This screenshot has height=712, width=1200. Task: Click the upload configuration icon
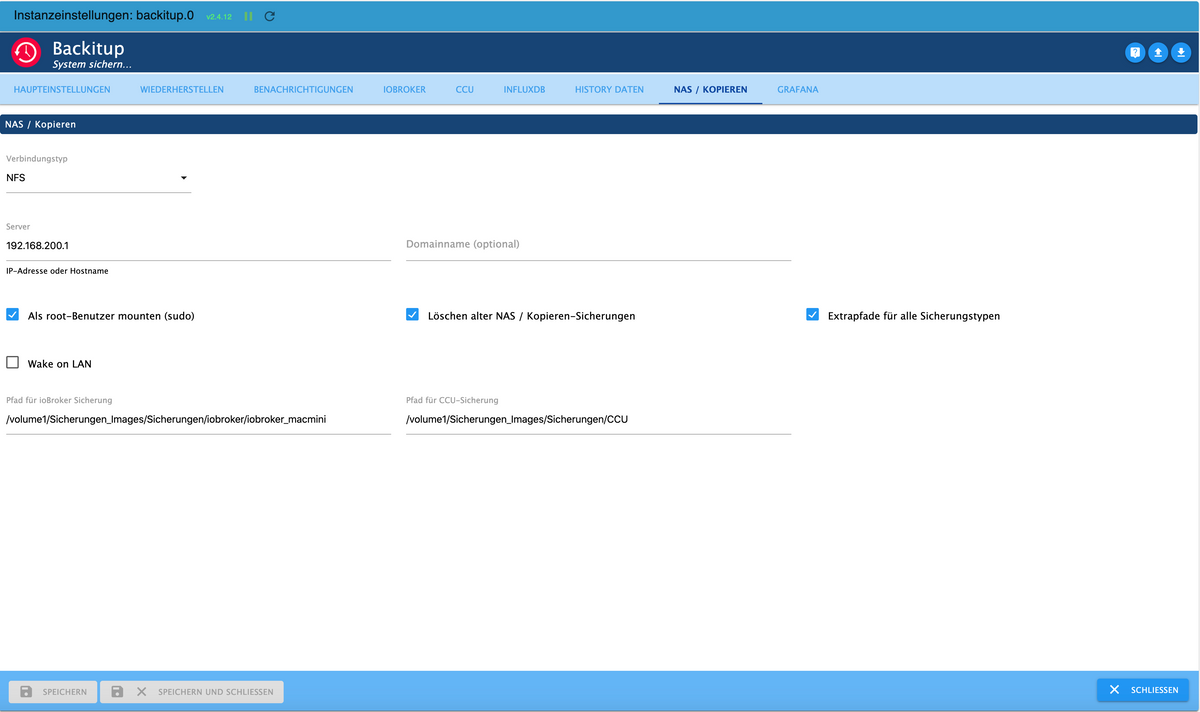[1158, 52]
